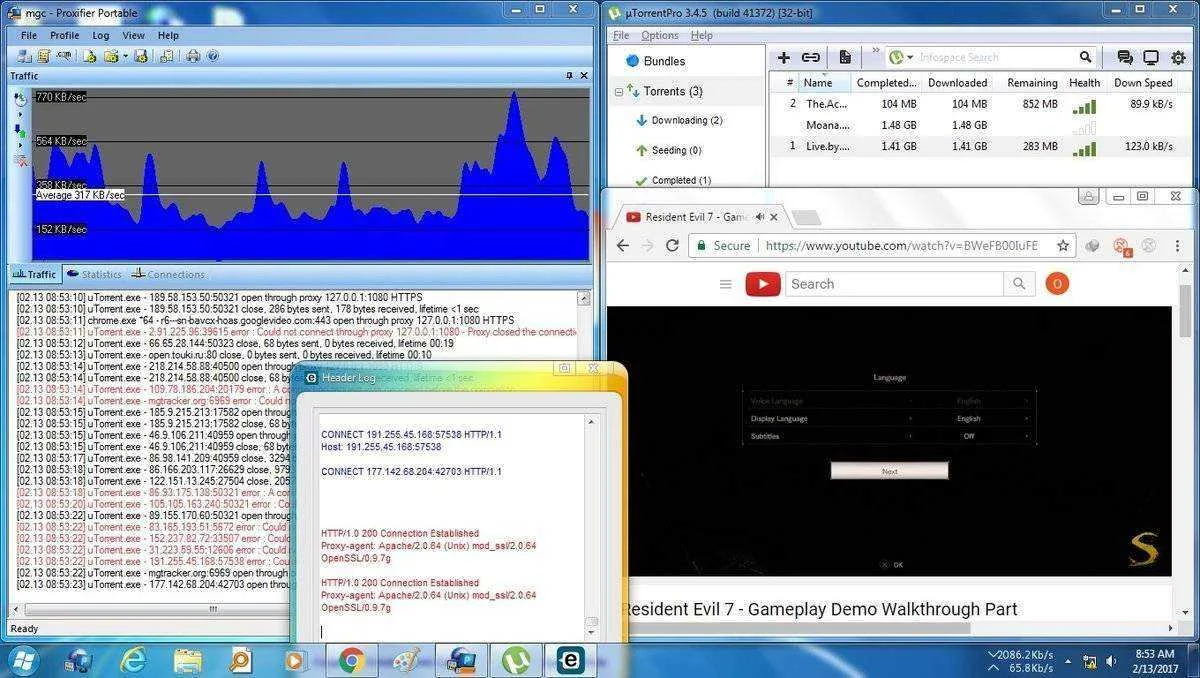Click YouTube search box

894,284
